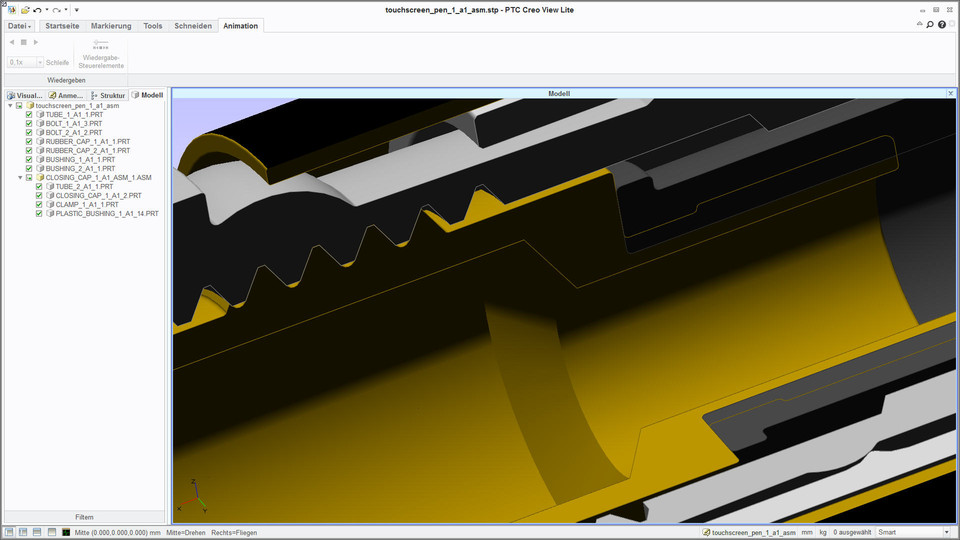Toggle the touchscreen_pen_1_a1_asm root checkbox
This screenshot has width=960, height=540.
click(19, 105)
